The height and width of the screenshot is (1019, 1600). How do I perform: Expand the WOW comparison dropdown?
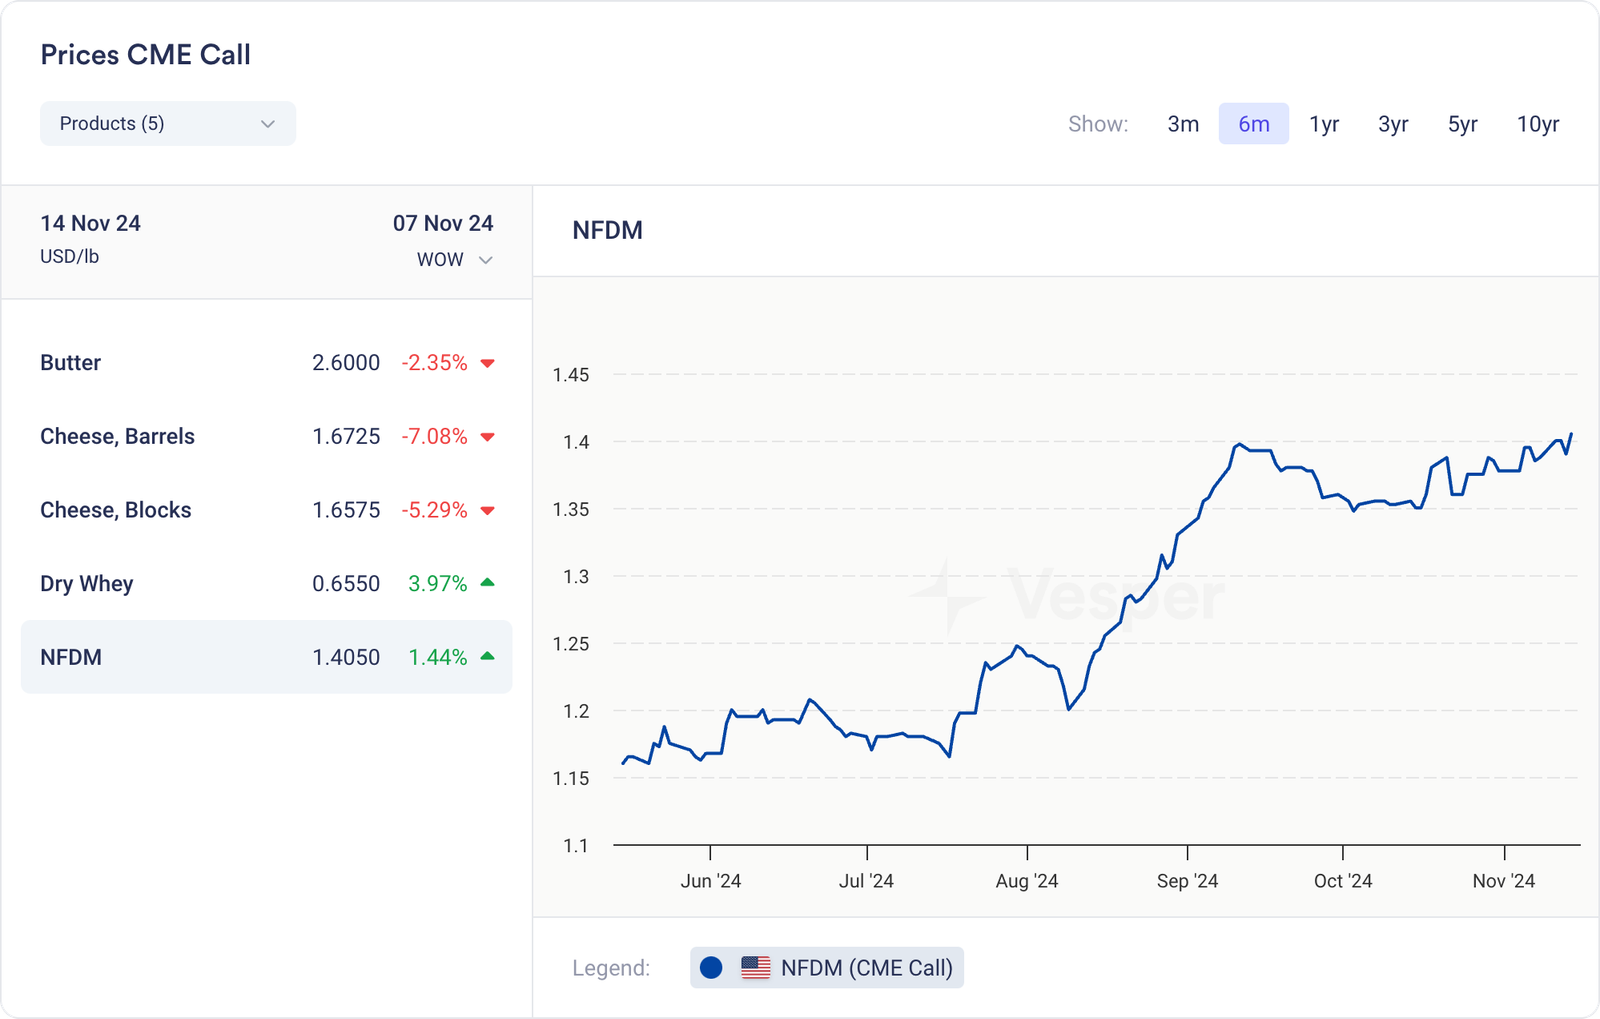(x=454, y=260)
